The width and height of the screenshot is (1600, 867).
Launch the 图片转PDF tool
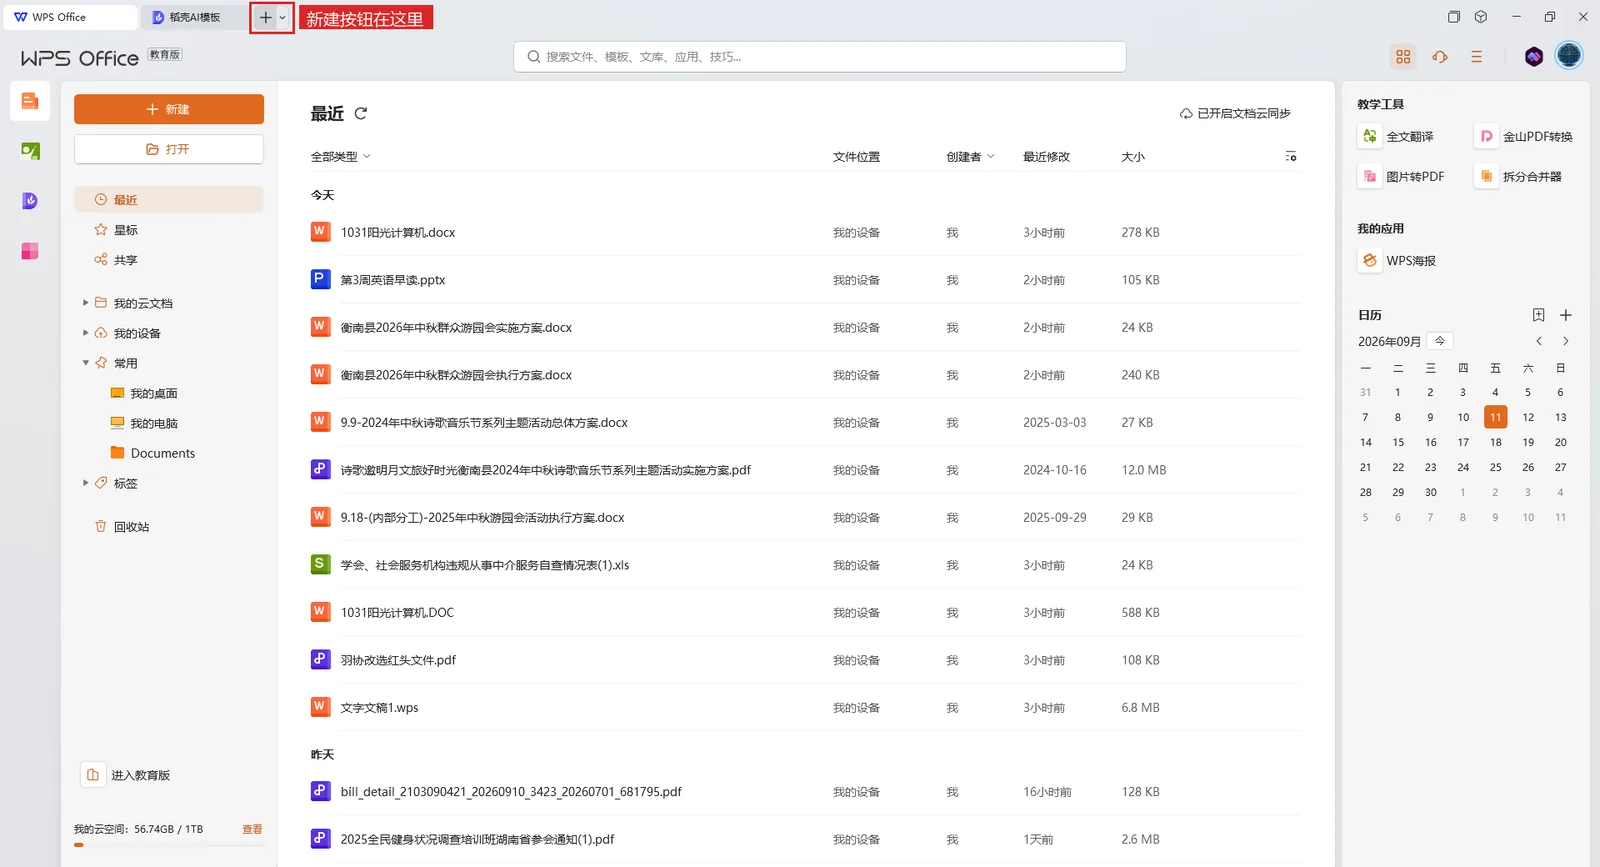click(x=1402, y=177)
